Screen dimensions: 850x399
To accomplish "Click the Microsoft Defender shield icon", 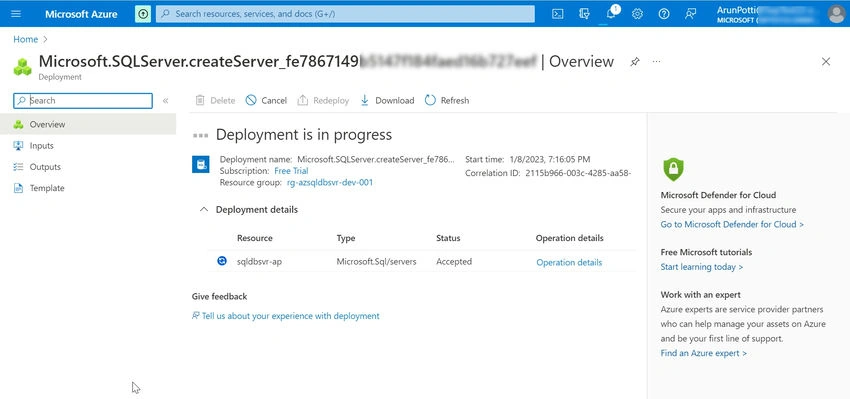I will pos(673,169).
